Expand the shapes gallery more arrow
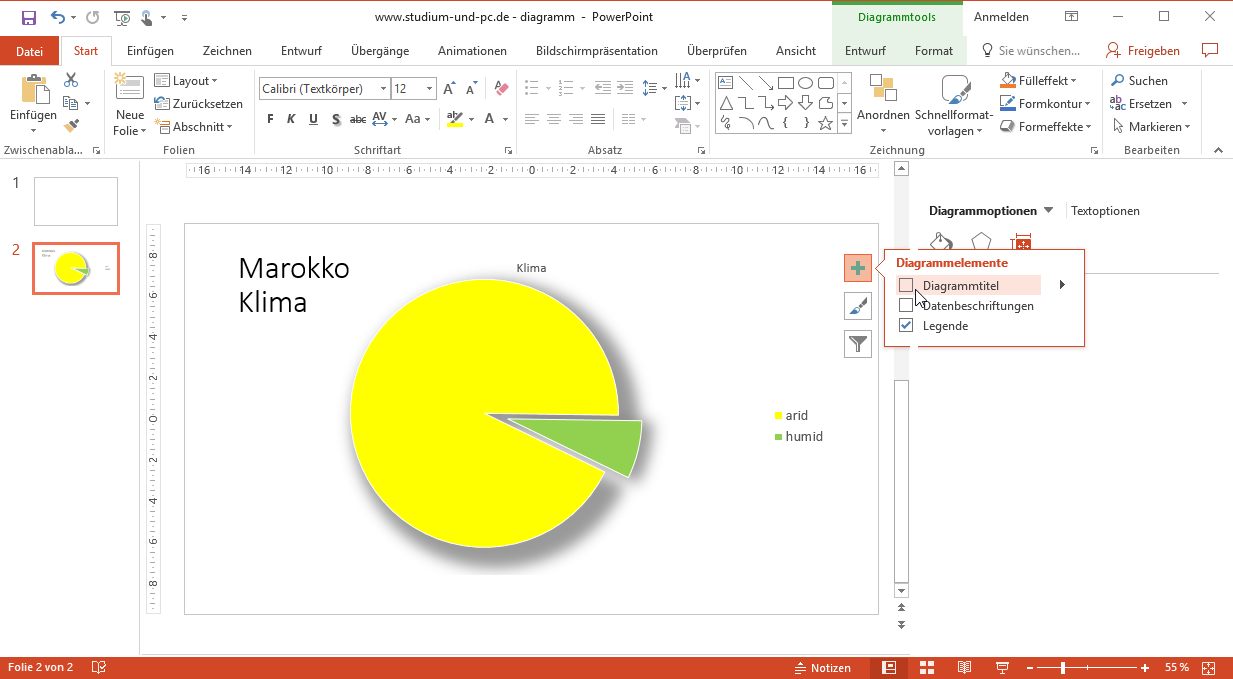The width and height of the screenshot is (1233, 679). click(844, 124)
